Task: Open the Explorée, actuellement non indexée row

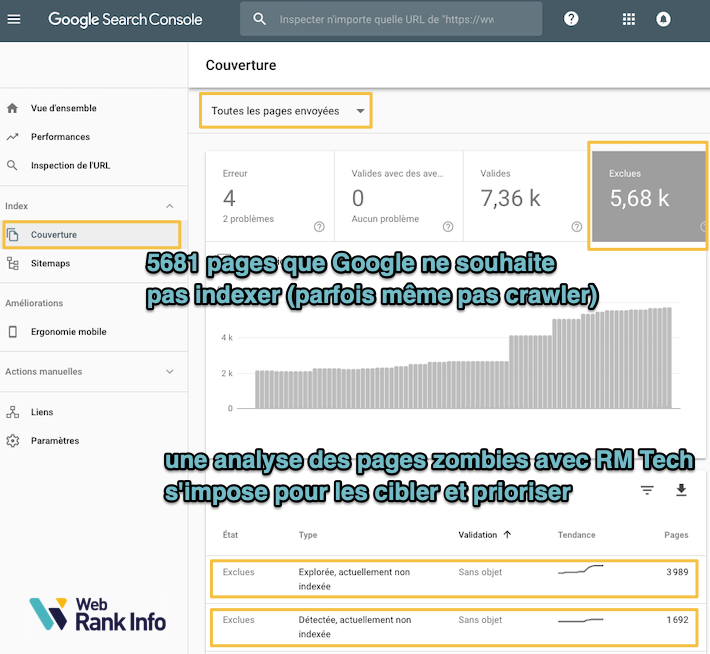Action: [454, 579]
